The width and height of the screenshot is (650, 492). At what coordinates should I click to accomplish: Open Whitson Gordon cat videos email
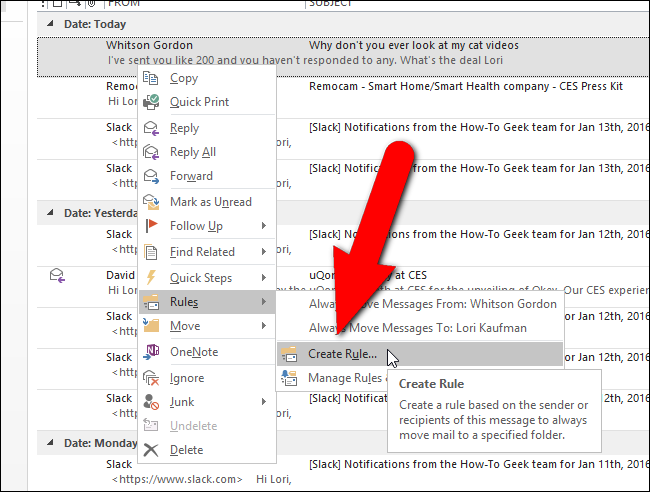pyautogui.click(x=343, y=57)
